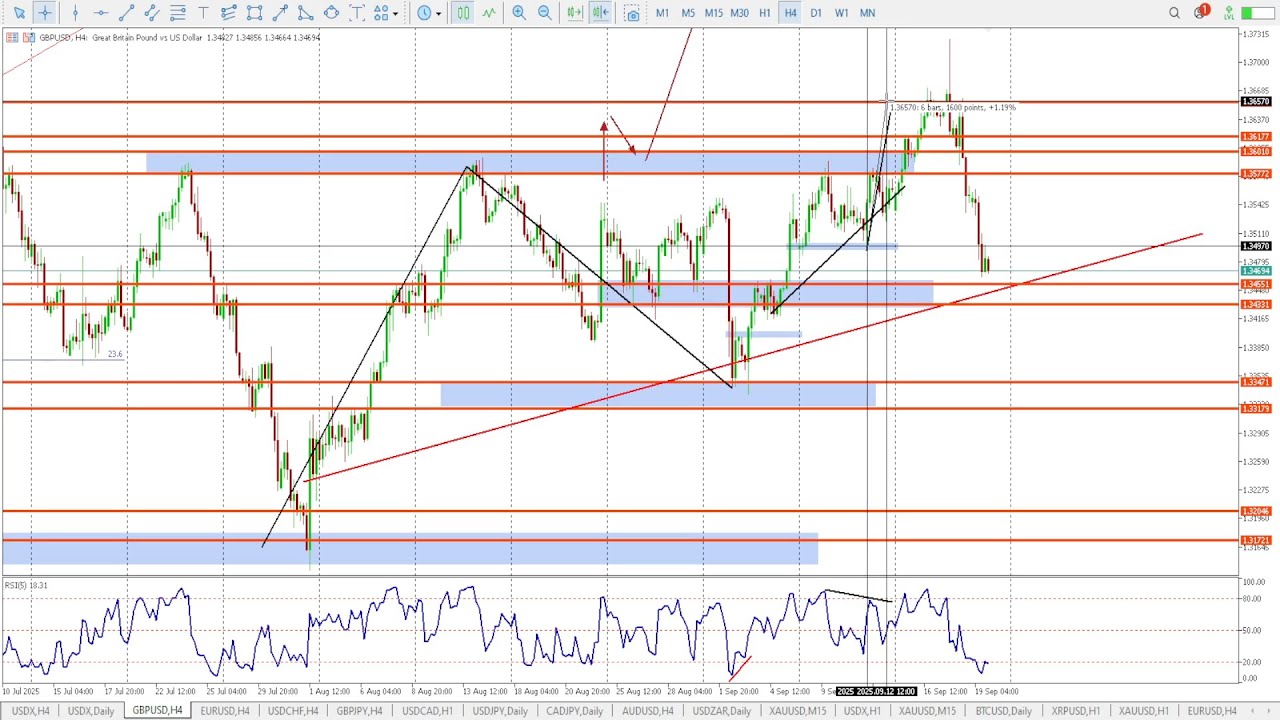
Task: Take a chart screenshot with camera icon
Action: click(x=632, y=13)
